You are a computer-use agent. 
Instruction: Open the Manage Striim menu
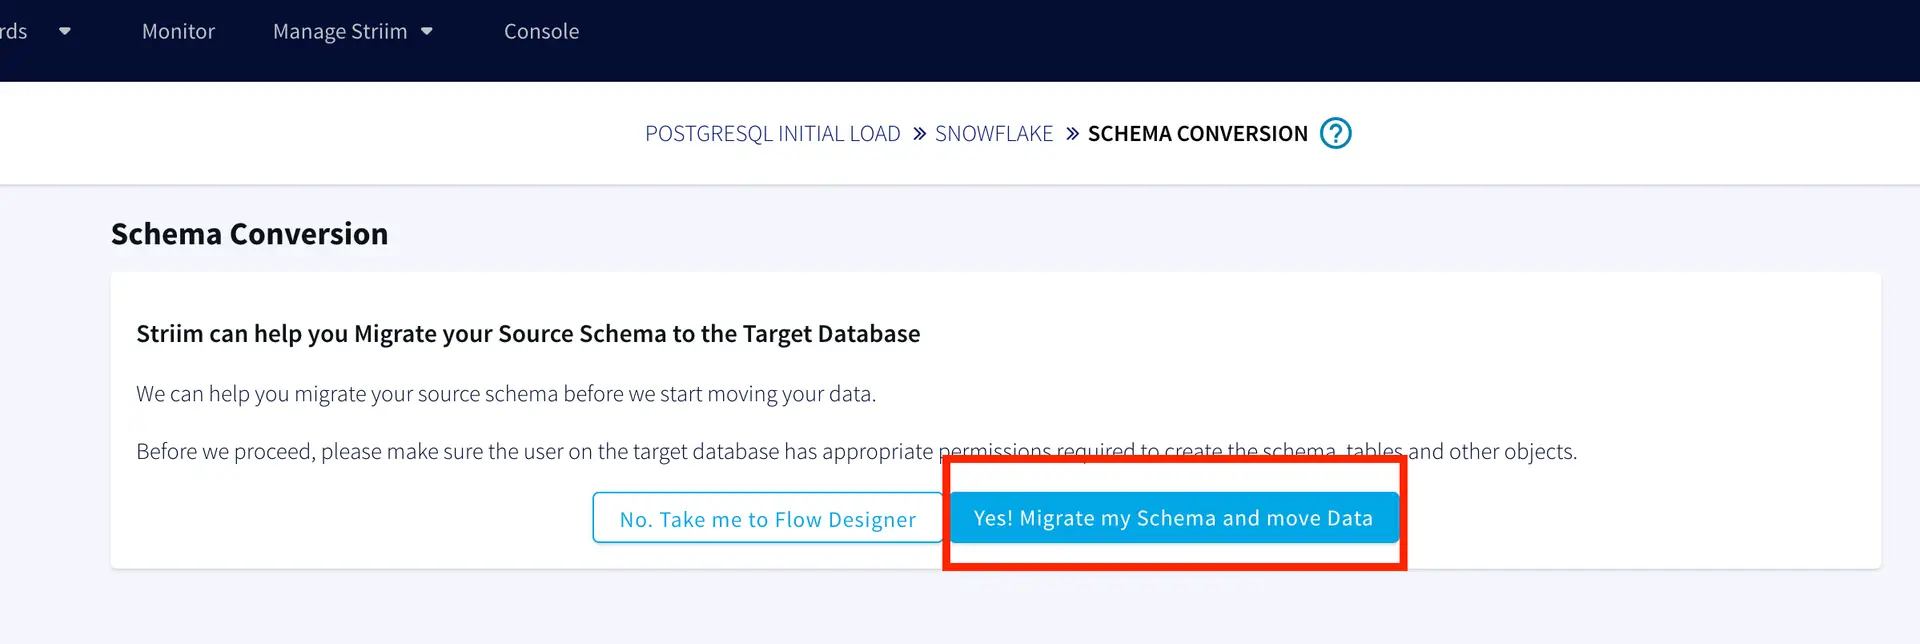coord(340,32)
